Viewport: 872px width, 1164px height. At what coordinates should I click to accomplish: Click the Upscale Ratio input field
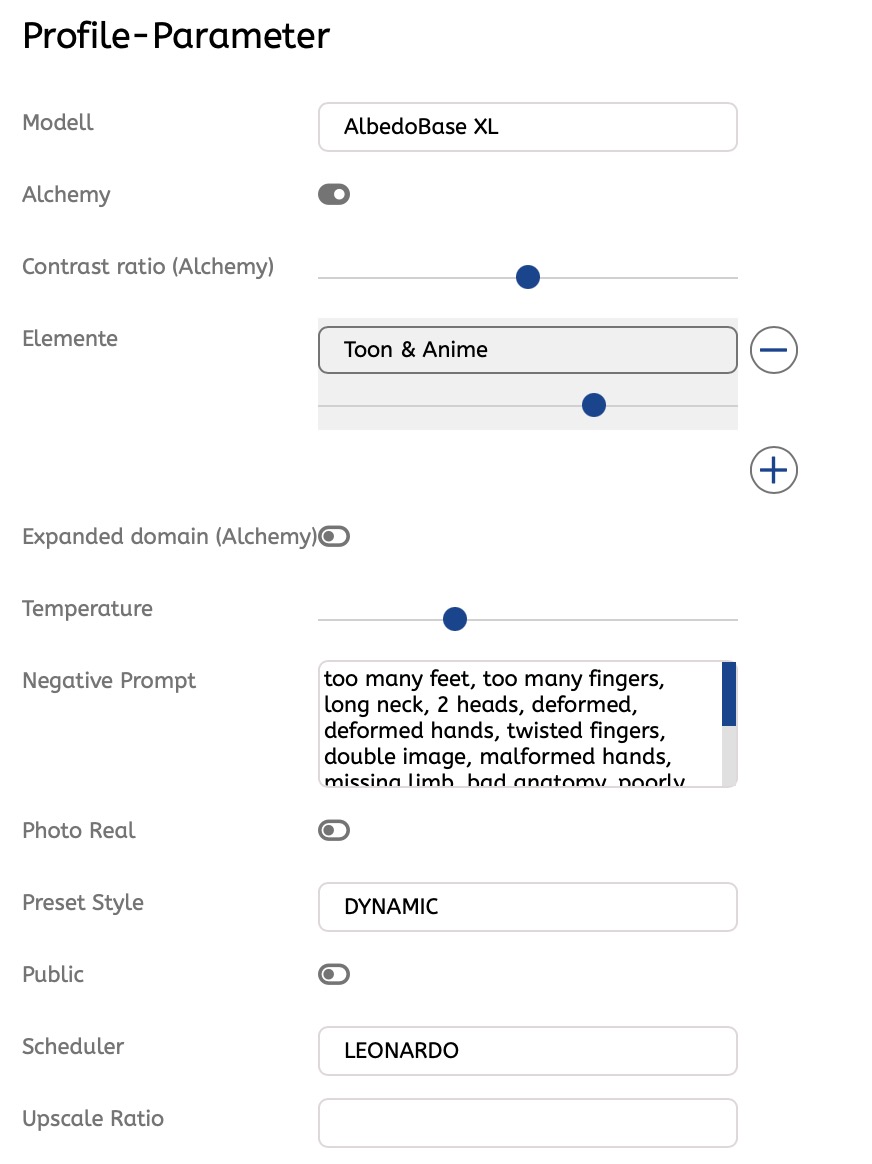click(527, 1123)
